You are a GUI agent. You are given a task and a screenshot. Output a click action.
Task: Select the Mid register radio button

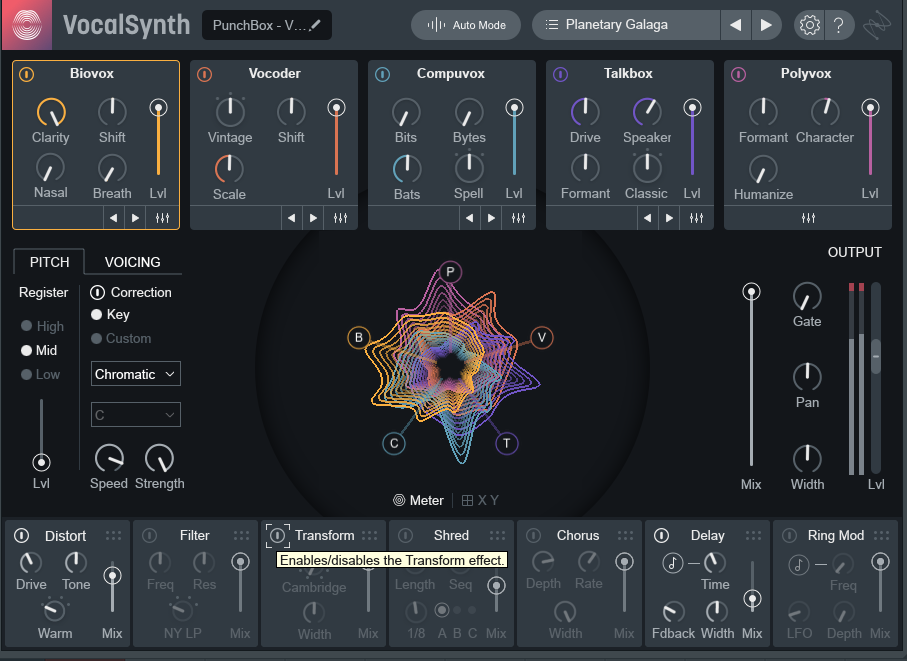point(26,350)
